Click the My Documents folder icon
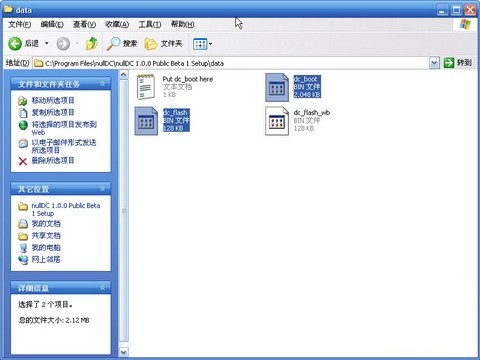Screen dimensions: 480x360 23,224
